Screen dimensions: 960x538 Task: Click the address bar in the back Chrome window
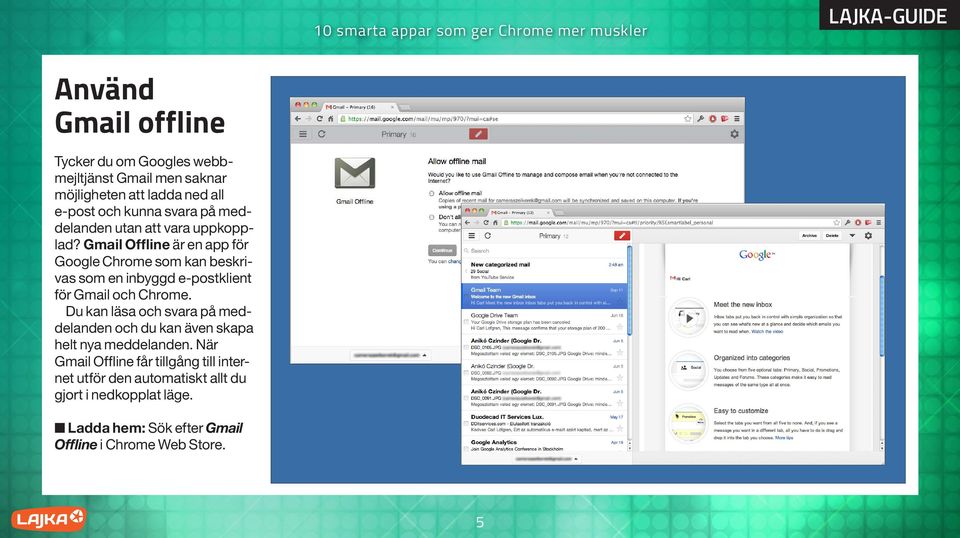[x=516, y=119]
